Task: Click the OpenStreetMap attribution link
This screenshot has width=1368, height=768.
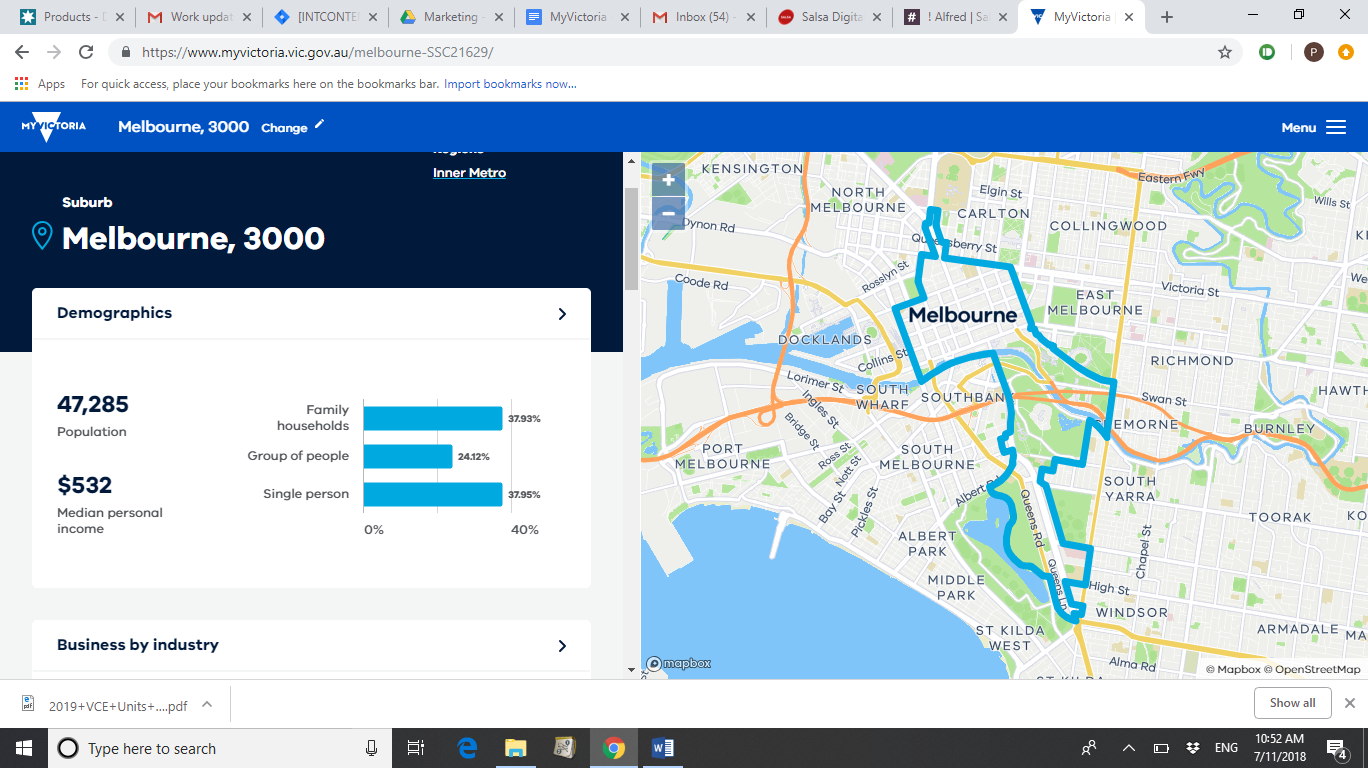Action: coord(1313,670)
